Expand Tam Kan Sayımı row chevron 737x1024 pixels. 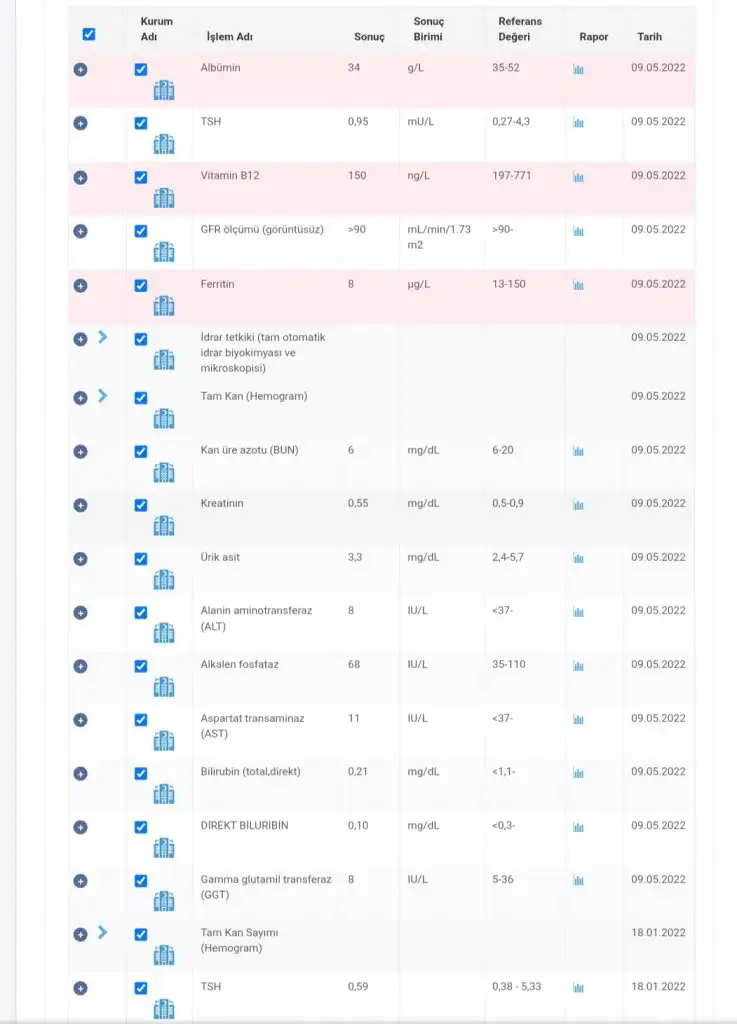click(x=102, y=933)
